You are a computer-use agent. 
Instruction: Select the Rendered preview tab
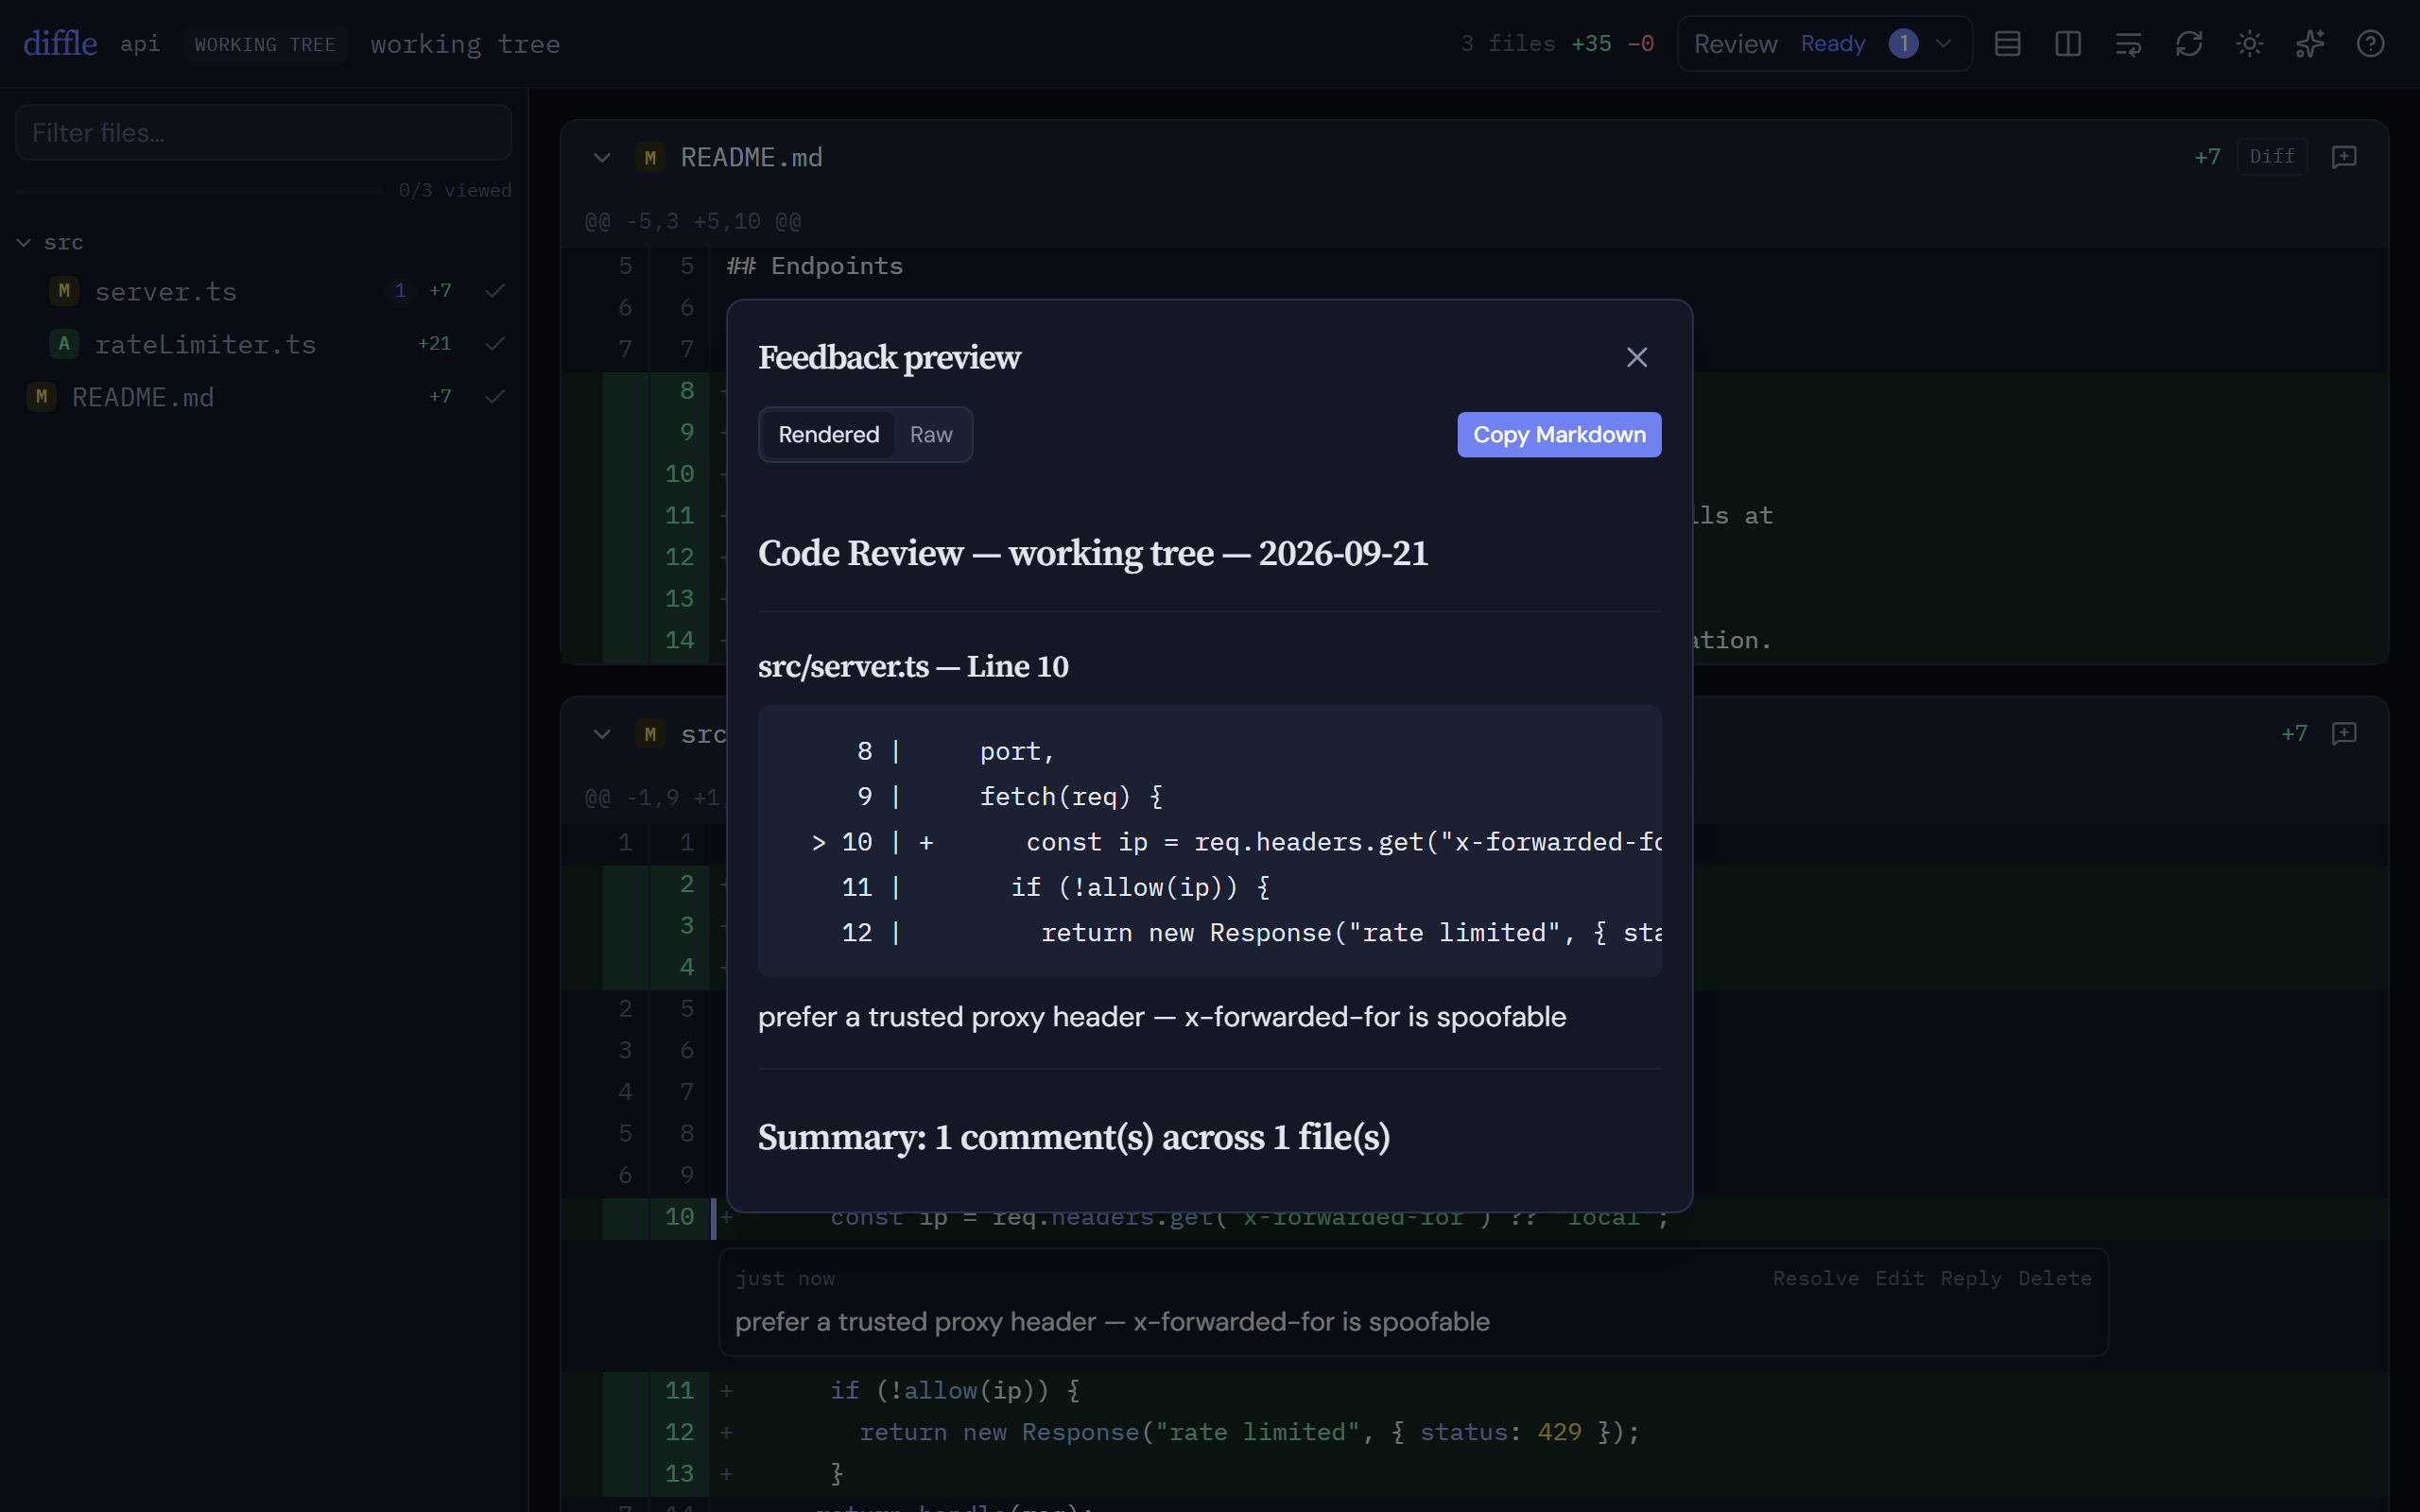(x=828, y=434)
